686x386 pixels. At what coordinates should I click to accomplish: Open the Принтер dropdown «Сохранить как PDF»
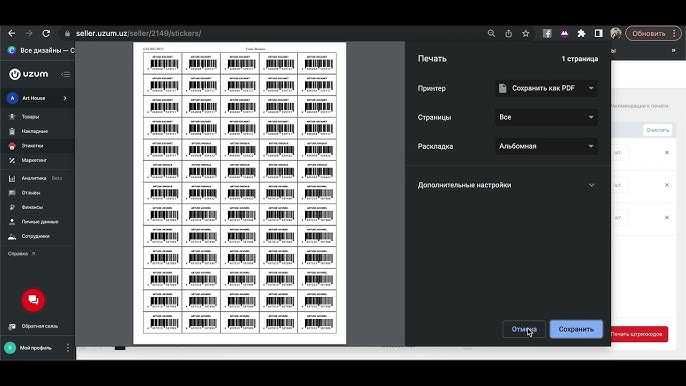(546, 88)
